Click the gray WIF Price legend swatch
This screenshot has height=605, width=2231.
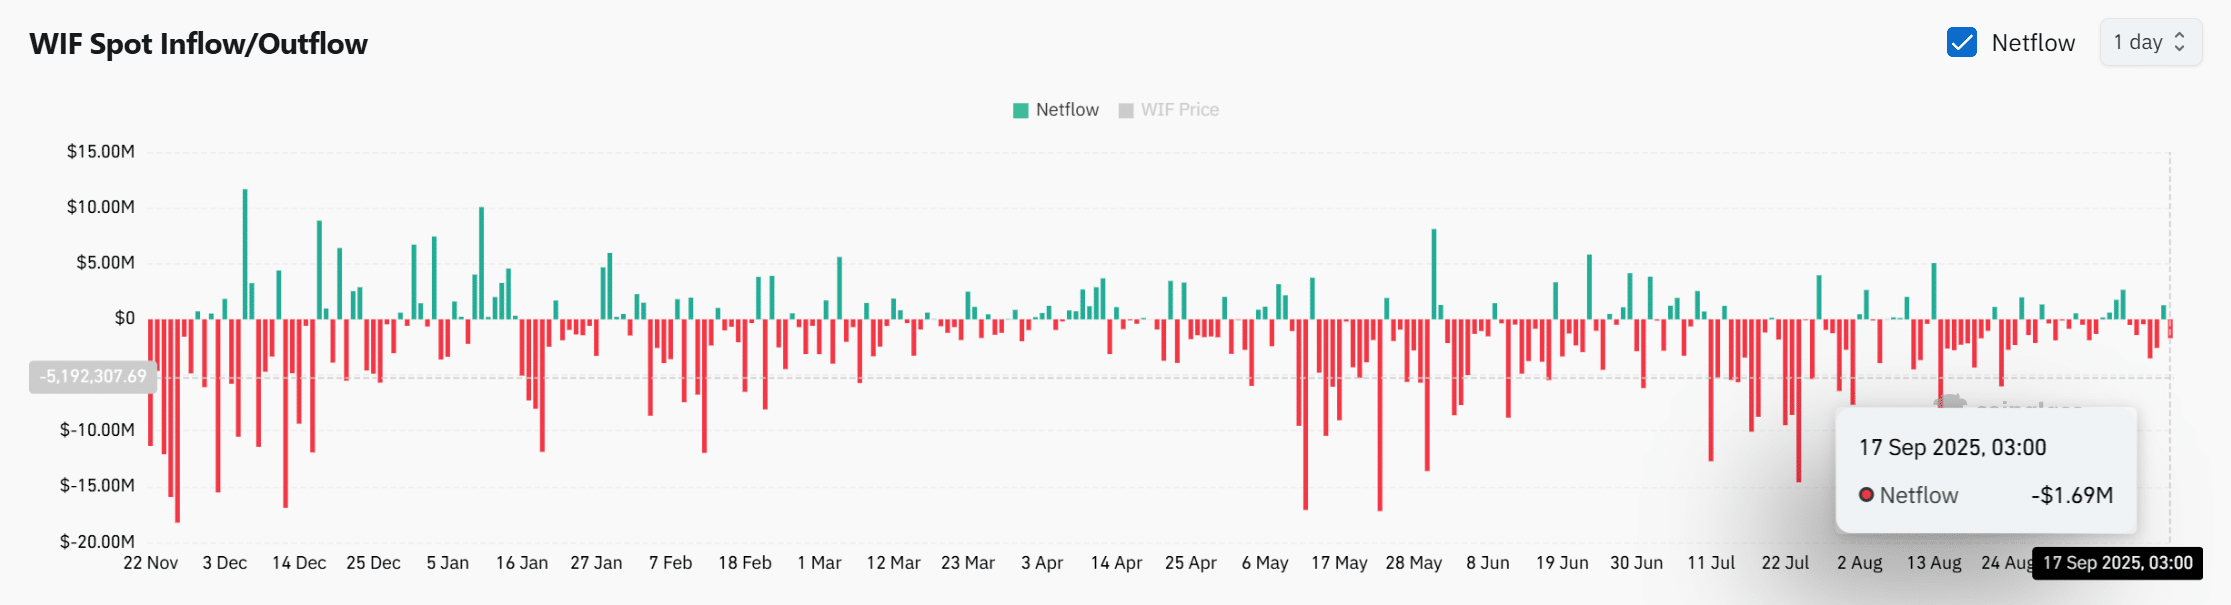coord(1126,110)
